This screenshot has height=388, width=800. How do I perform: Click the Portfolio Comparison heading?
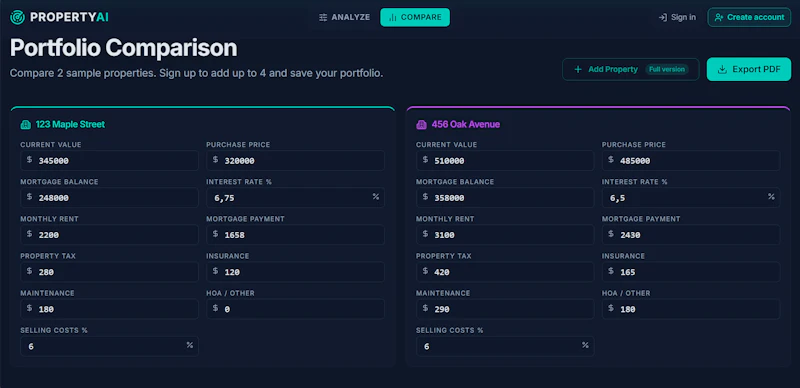[x=123, y=48]
